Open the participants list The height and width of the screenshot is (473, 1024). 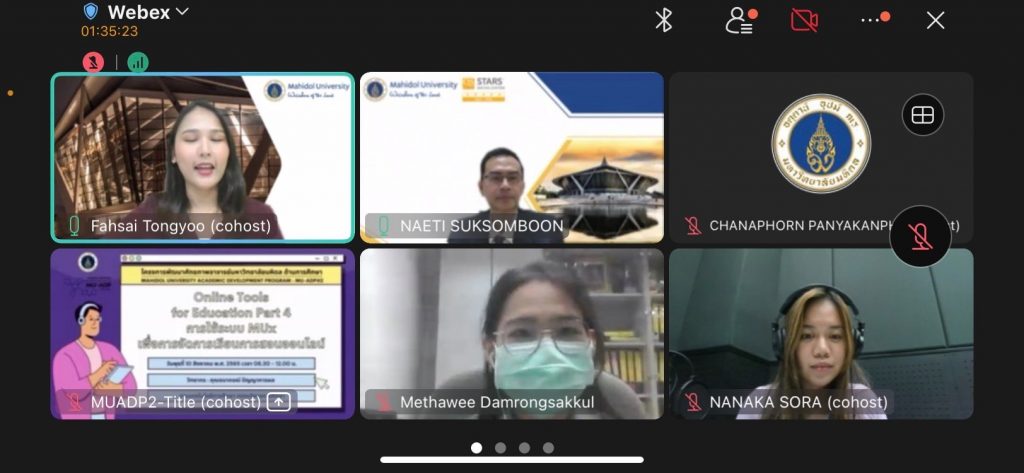[x=740, y=20]
